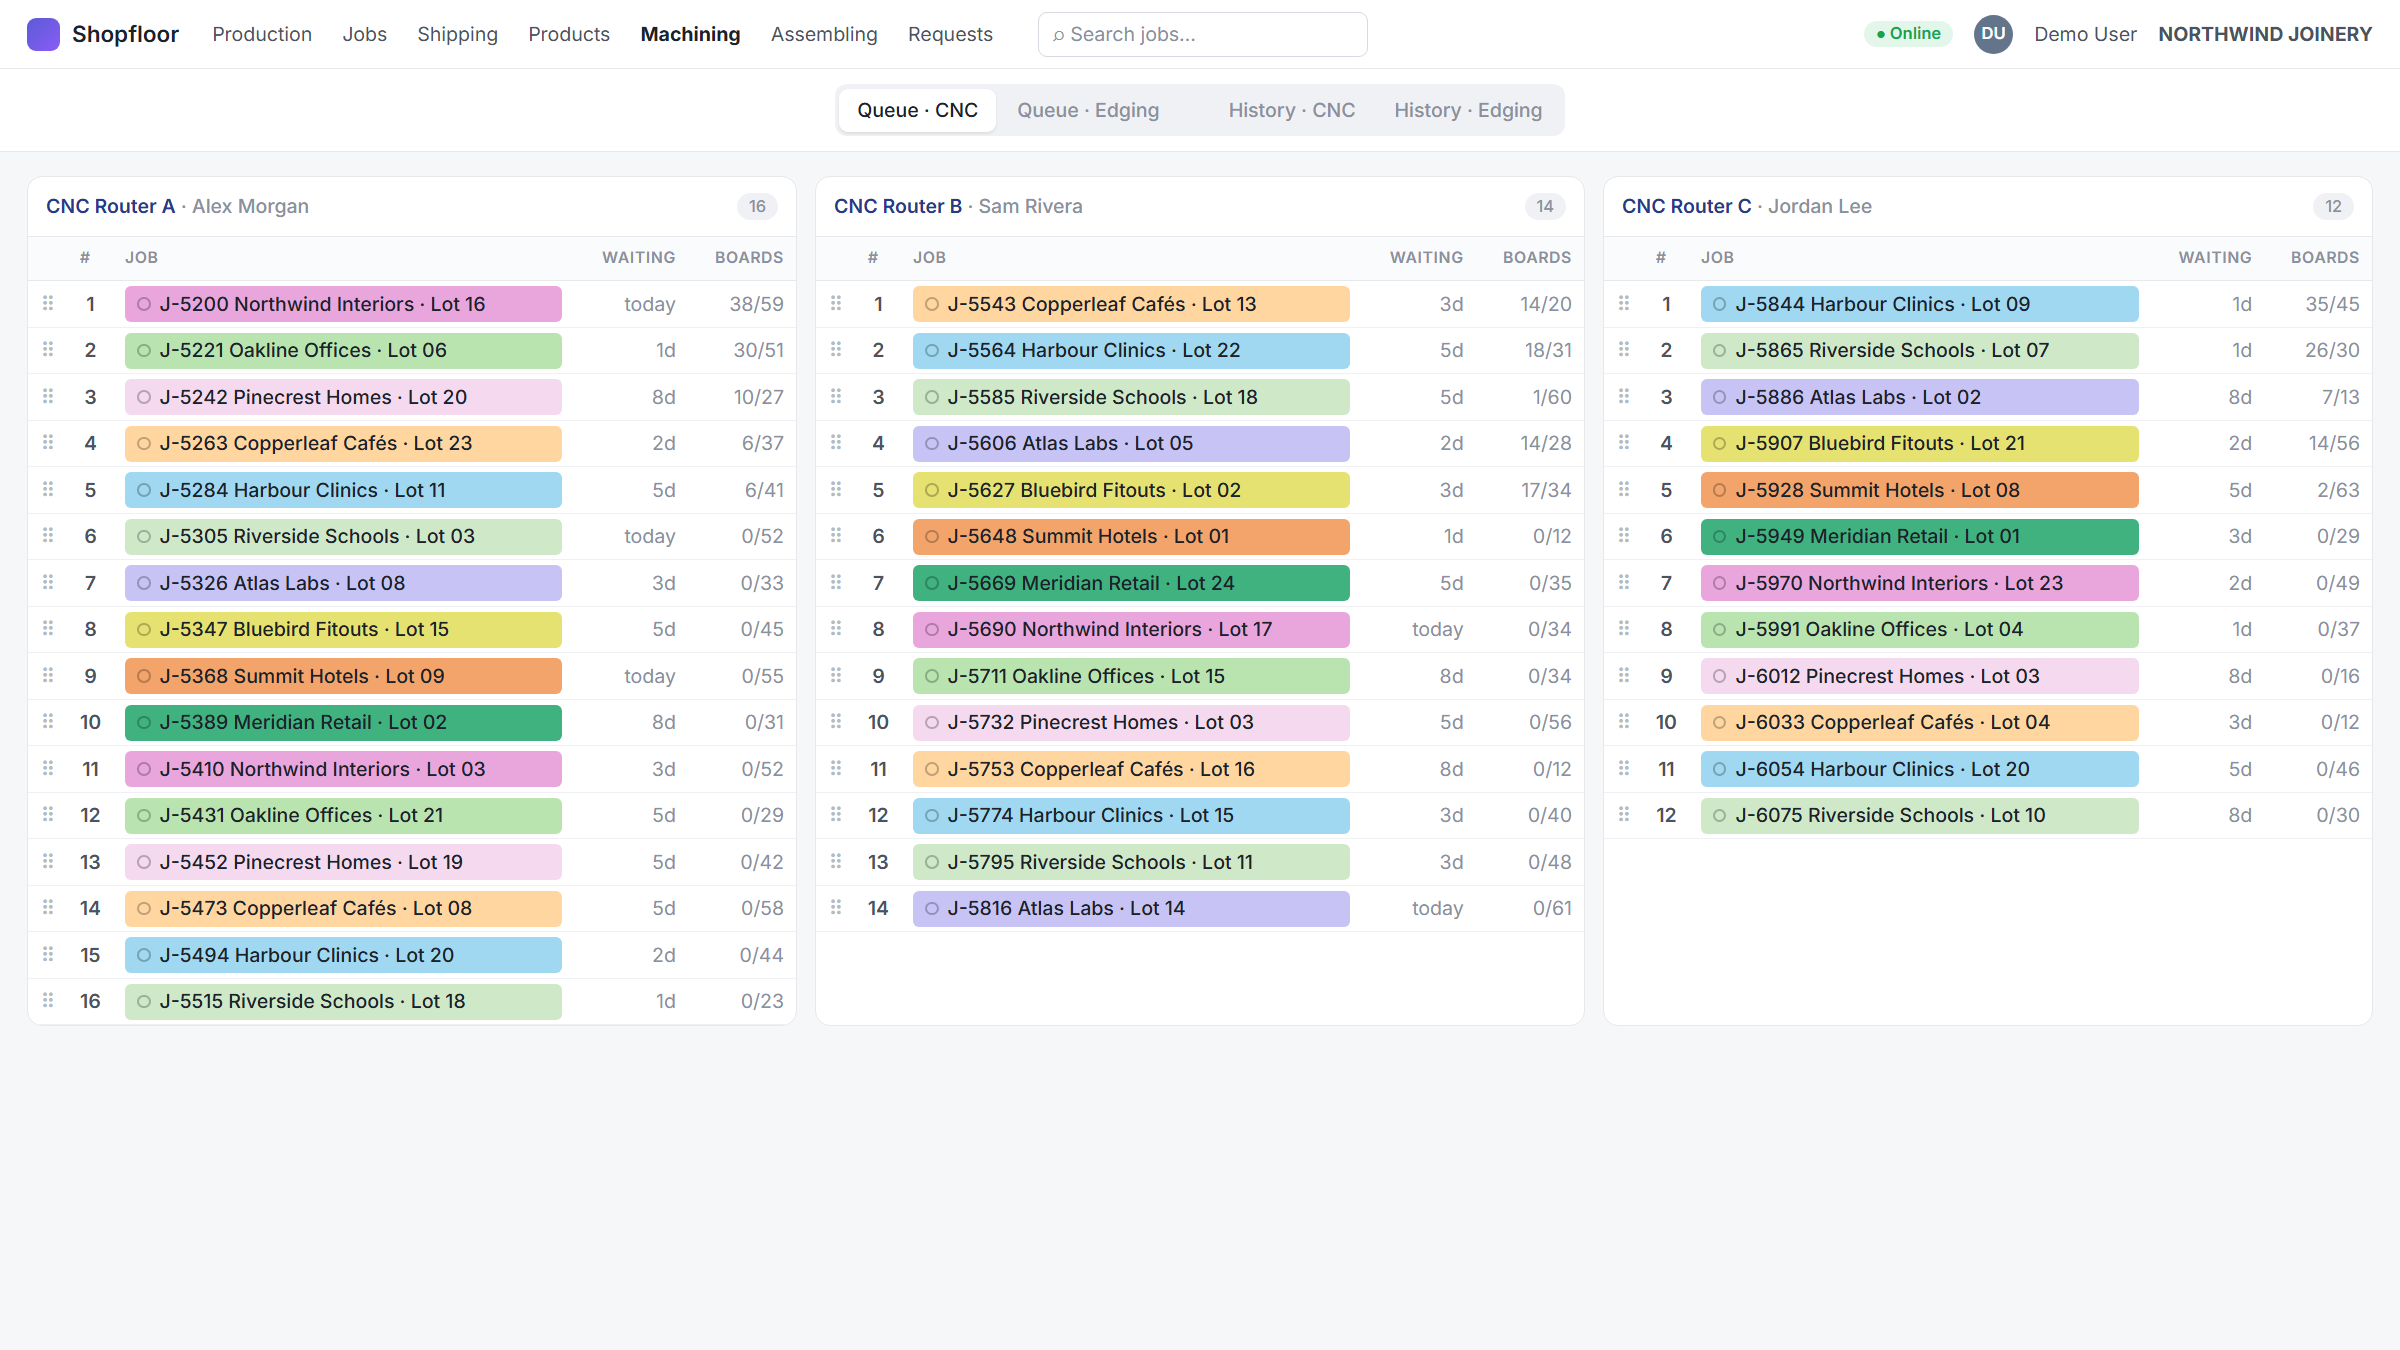
Task: Open job J-5928 Summit Hotels · Lot 08
Action: pos(1920,490)
